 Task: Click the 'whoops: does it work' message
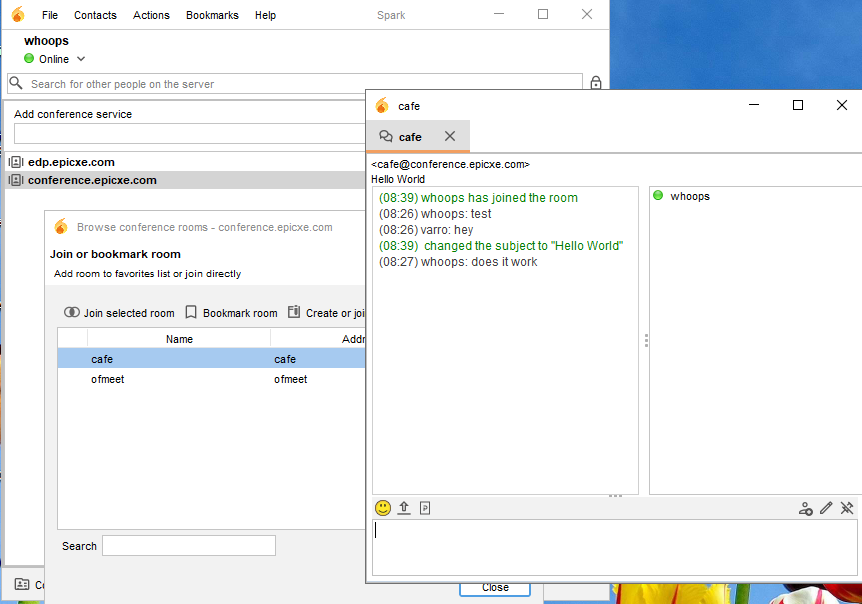[458, 262]
